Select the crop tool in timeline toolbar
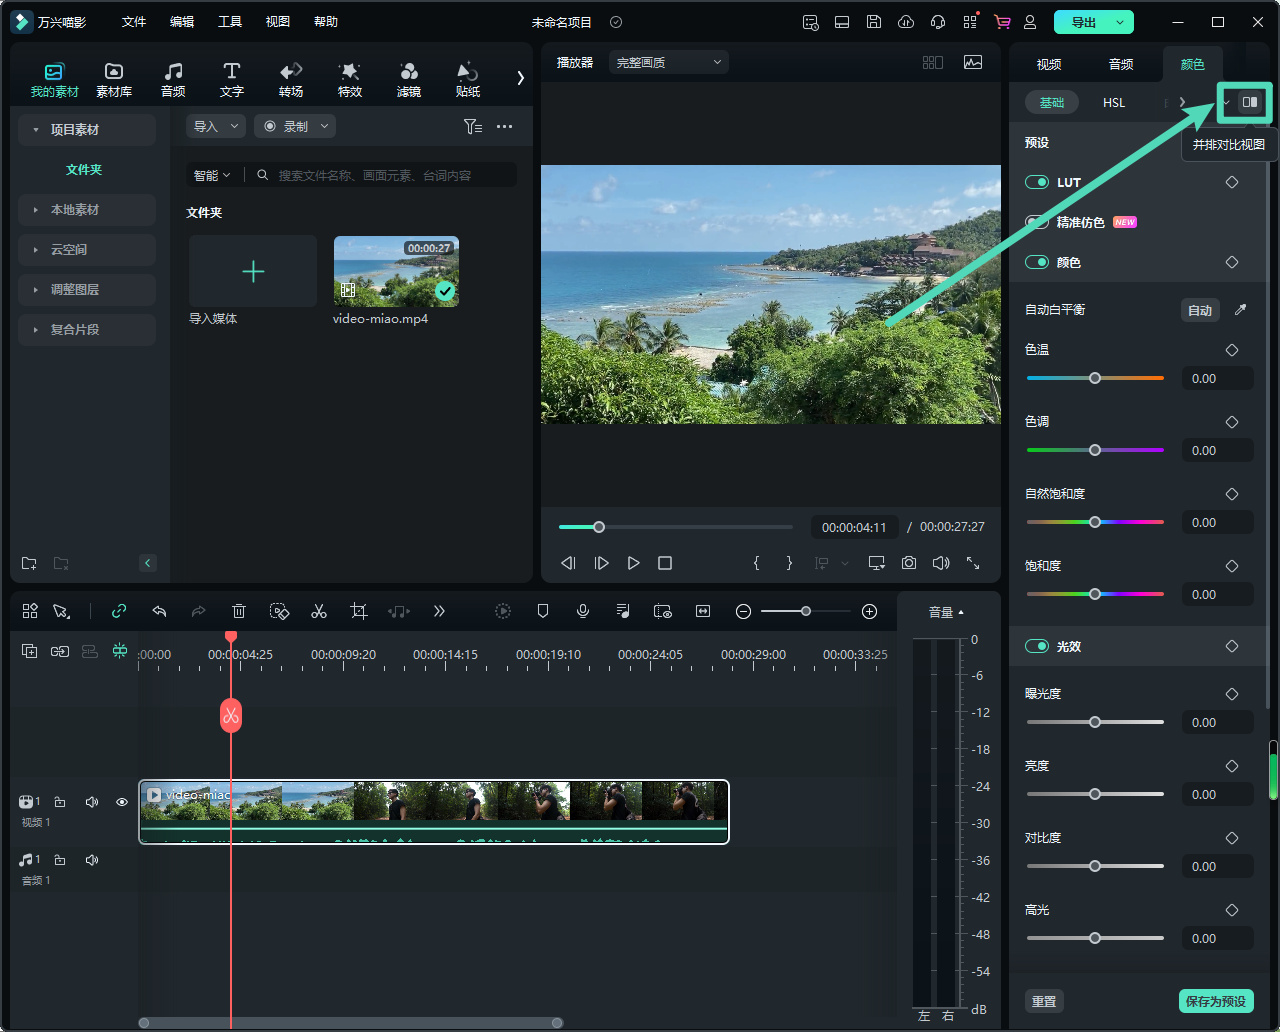The width and height of the screenshot is (1280, 1032). pyautogui.click(x=359, y=611)
